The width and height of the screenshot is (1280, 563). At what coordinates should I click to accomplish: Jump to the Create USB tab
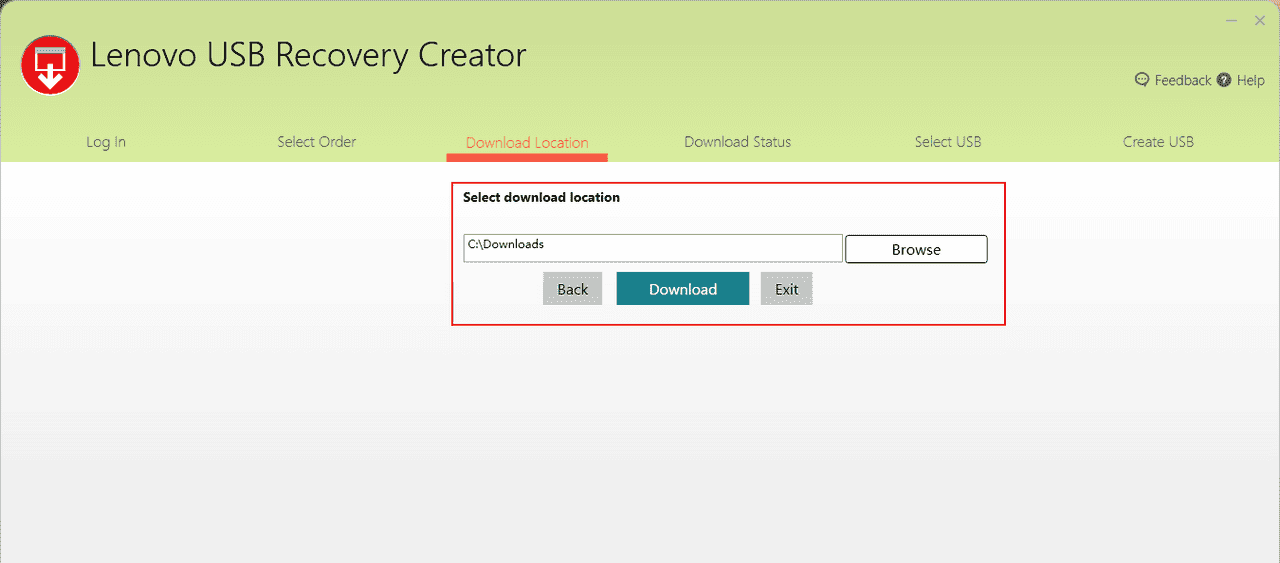(1158, 142)
